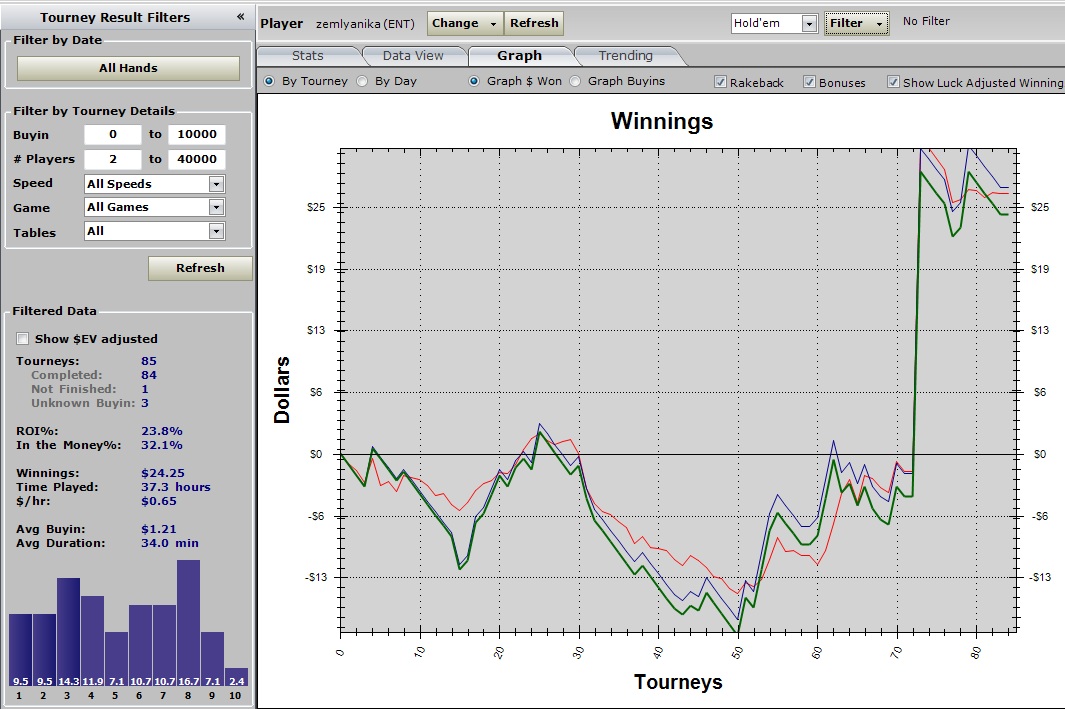1065x709 pixels.
Task: Open the Change player dropdown button
Action: 465,23
